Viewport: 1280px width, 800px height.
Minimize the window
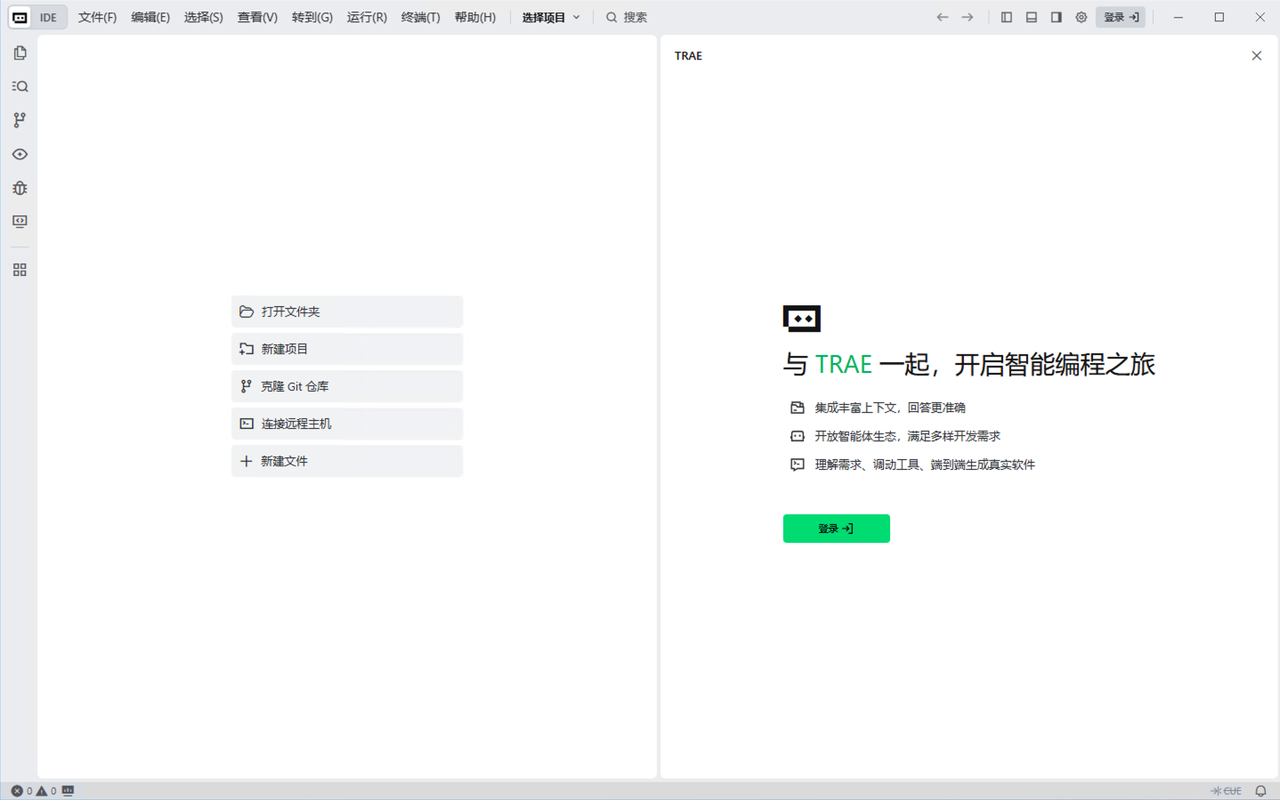[x=1178, y=17]
